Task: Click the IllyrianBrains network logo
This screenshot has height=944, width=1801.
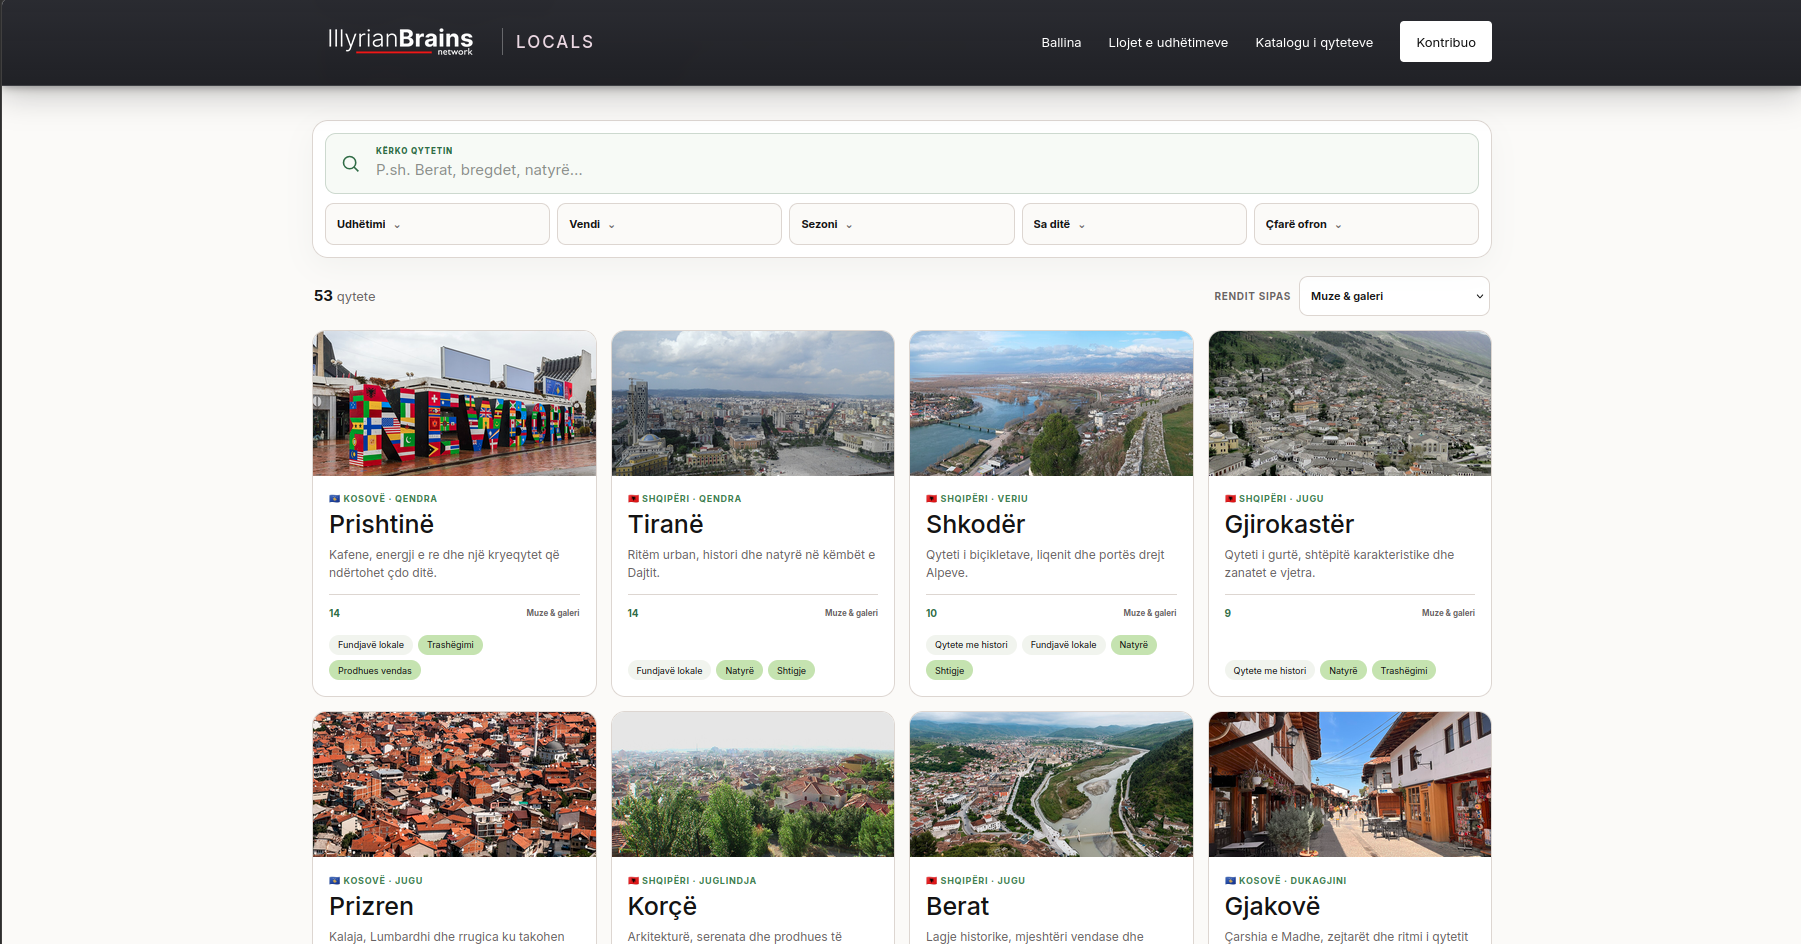Action: tap(400, 41)
